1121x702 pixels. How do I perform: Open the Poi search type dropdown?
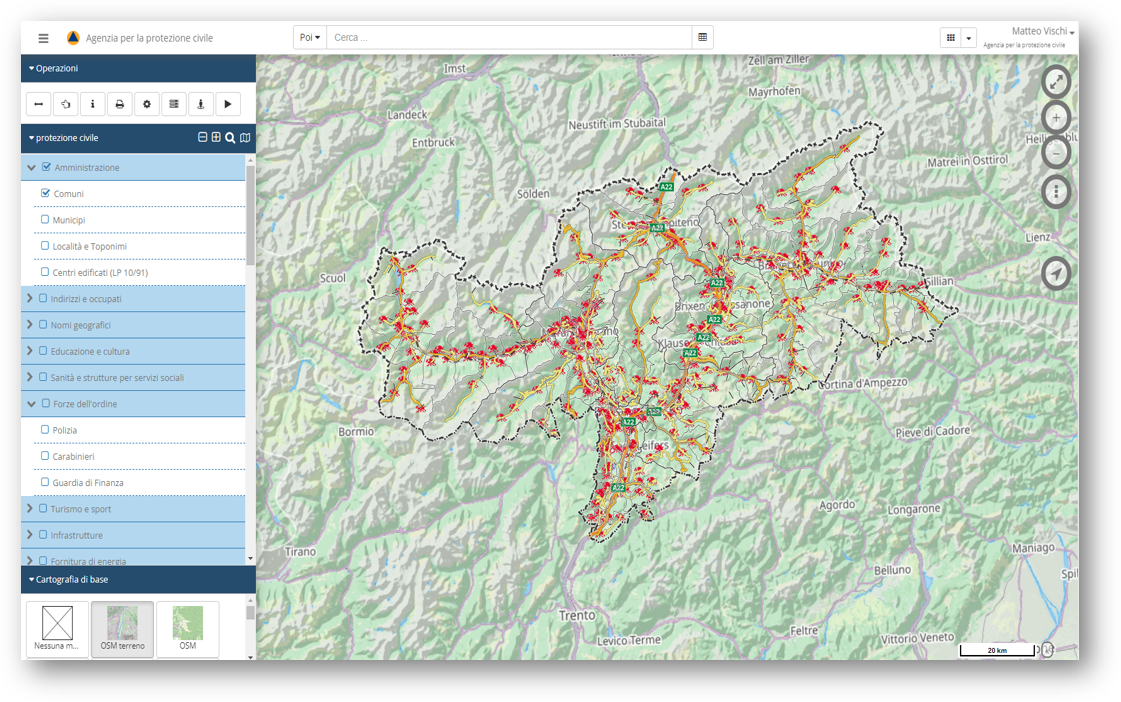click(310, 38)
